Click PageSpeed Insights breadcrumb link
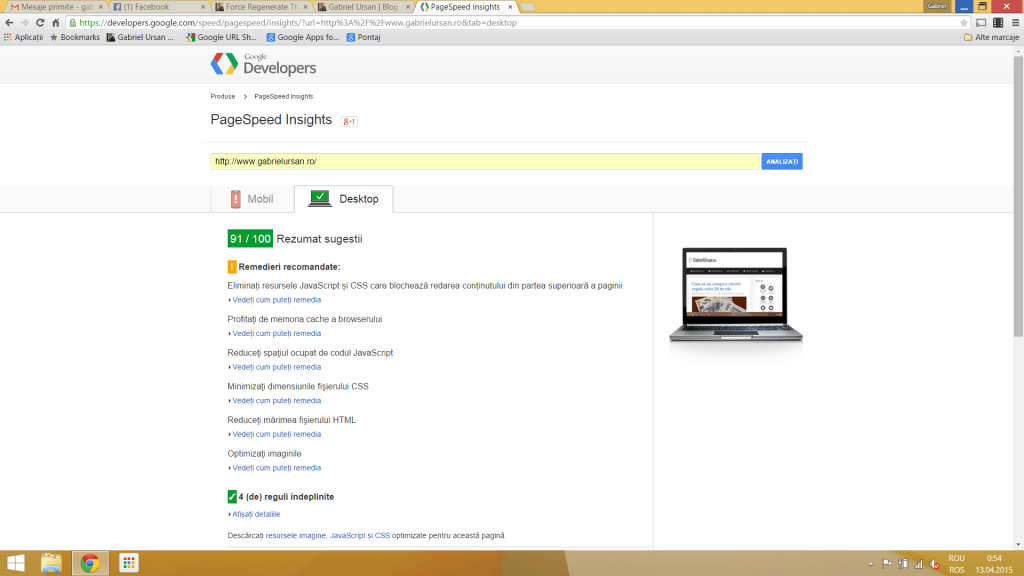This screenshot has height=576, width=1024. [x=283, y=97]
